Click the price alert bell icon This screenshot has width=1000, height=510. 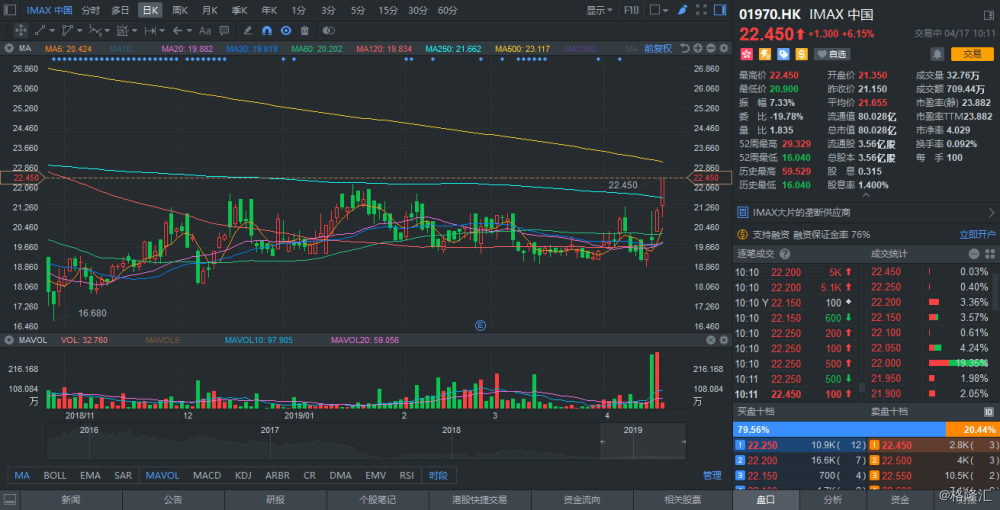click(x=936, y=54)
